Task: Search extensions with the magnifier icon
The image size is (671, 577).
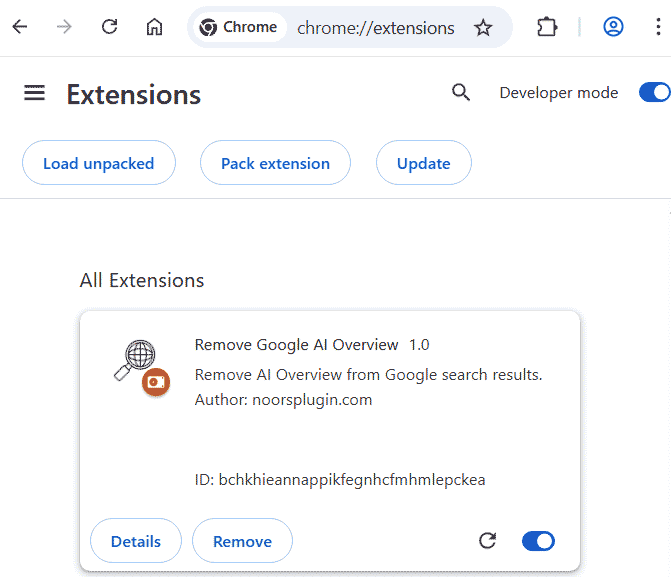Action: (x=461, y=92)
